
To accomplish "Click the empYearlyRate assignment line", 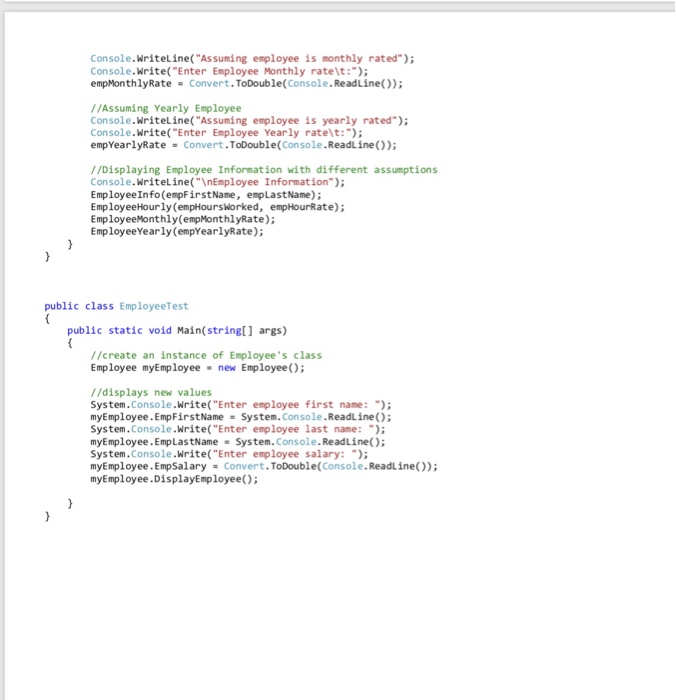I will (243, 145).
